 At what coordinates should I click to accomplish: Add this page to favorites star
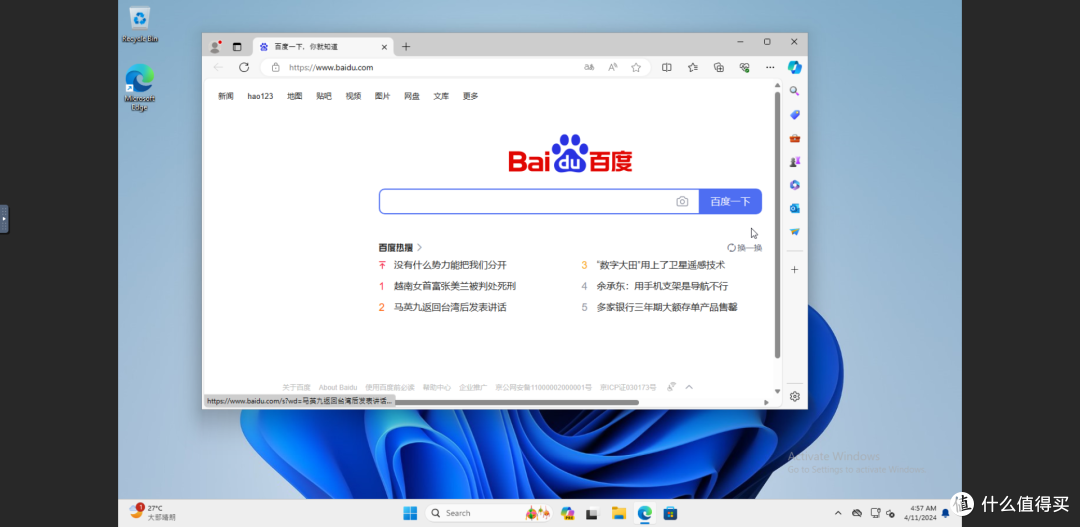point(636,68)
